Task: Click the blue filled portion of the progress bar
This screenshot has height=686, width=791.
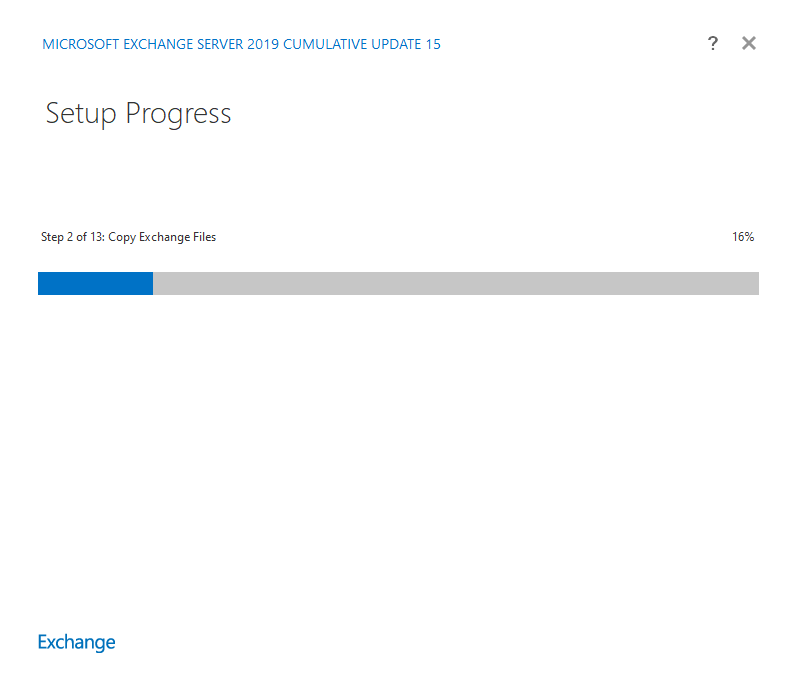Action: coord(95,284)
